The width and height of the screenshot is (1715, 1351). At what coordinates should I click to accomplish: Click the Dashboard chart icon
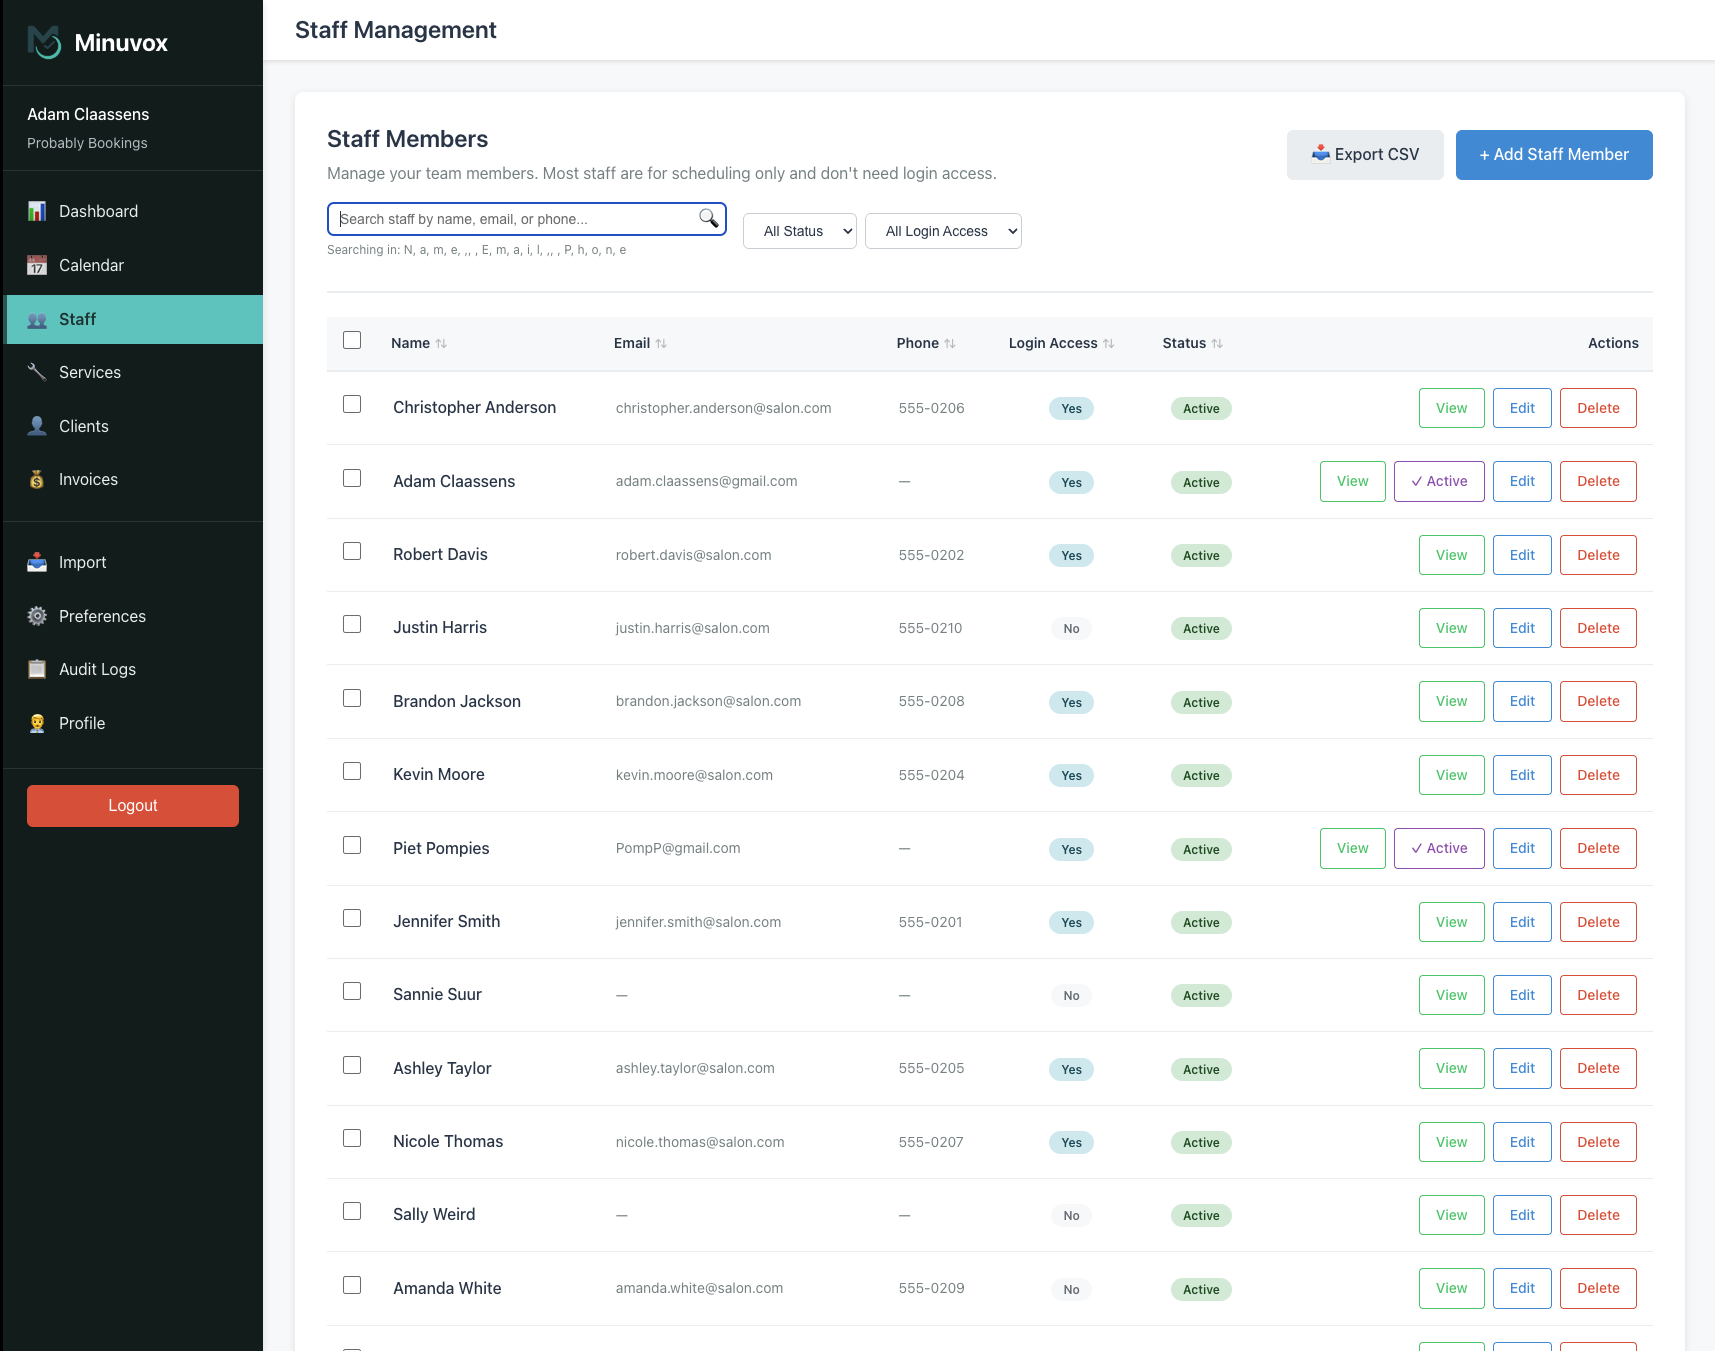coord(37,211)
